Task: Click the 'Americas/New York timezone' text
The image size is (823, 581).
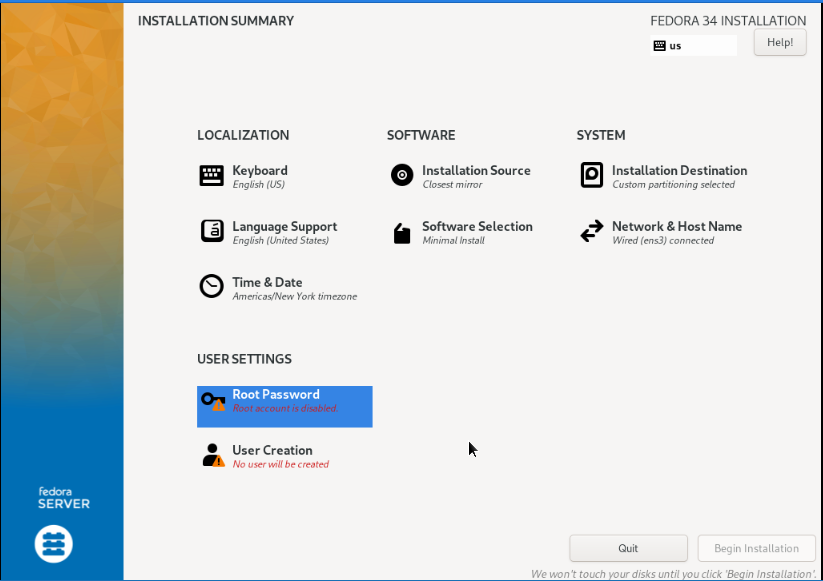Action: coord(294,297)
